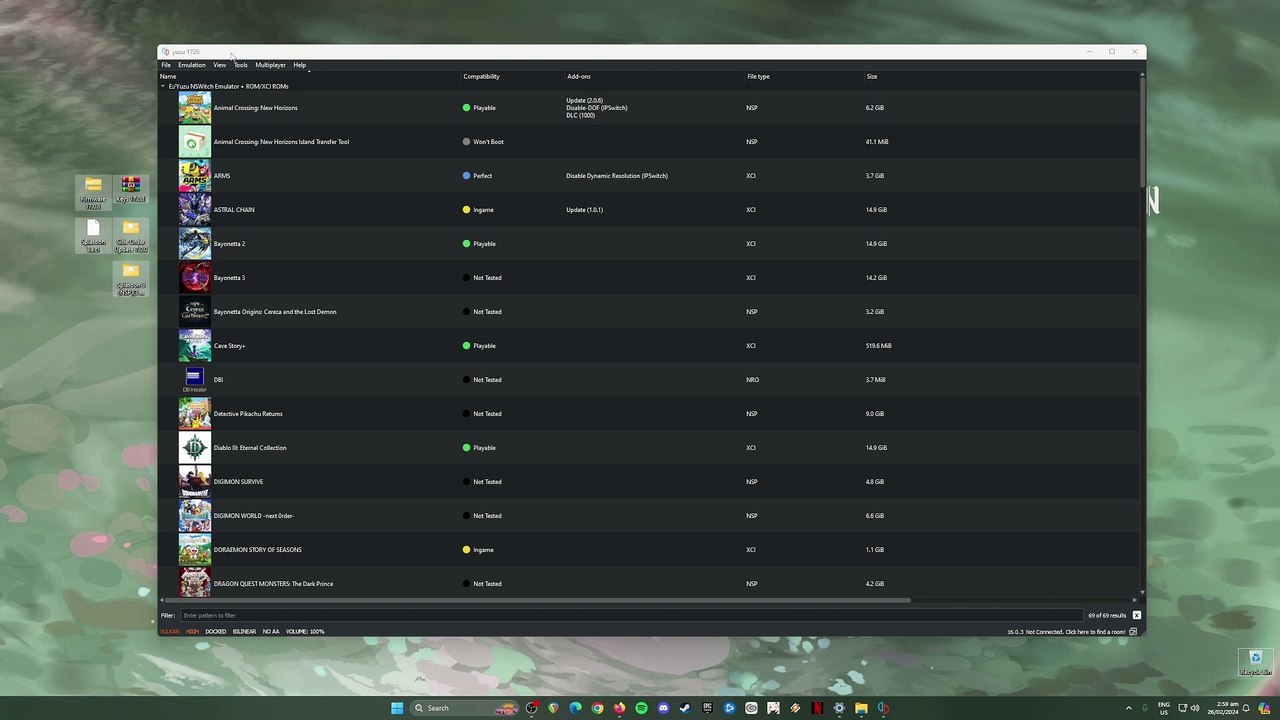Select the ASTRAL CHAIN cover icon
The height and width of the screenshot is (720, 1280).
click(x=195, y=210)
